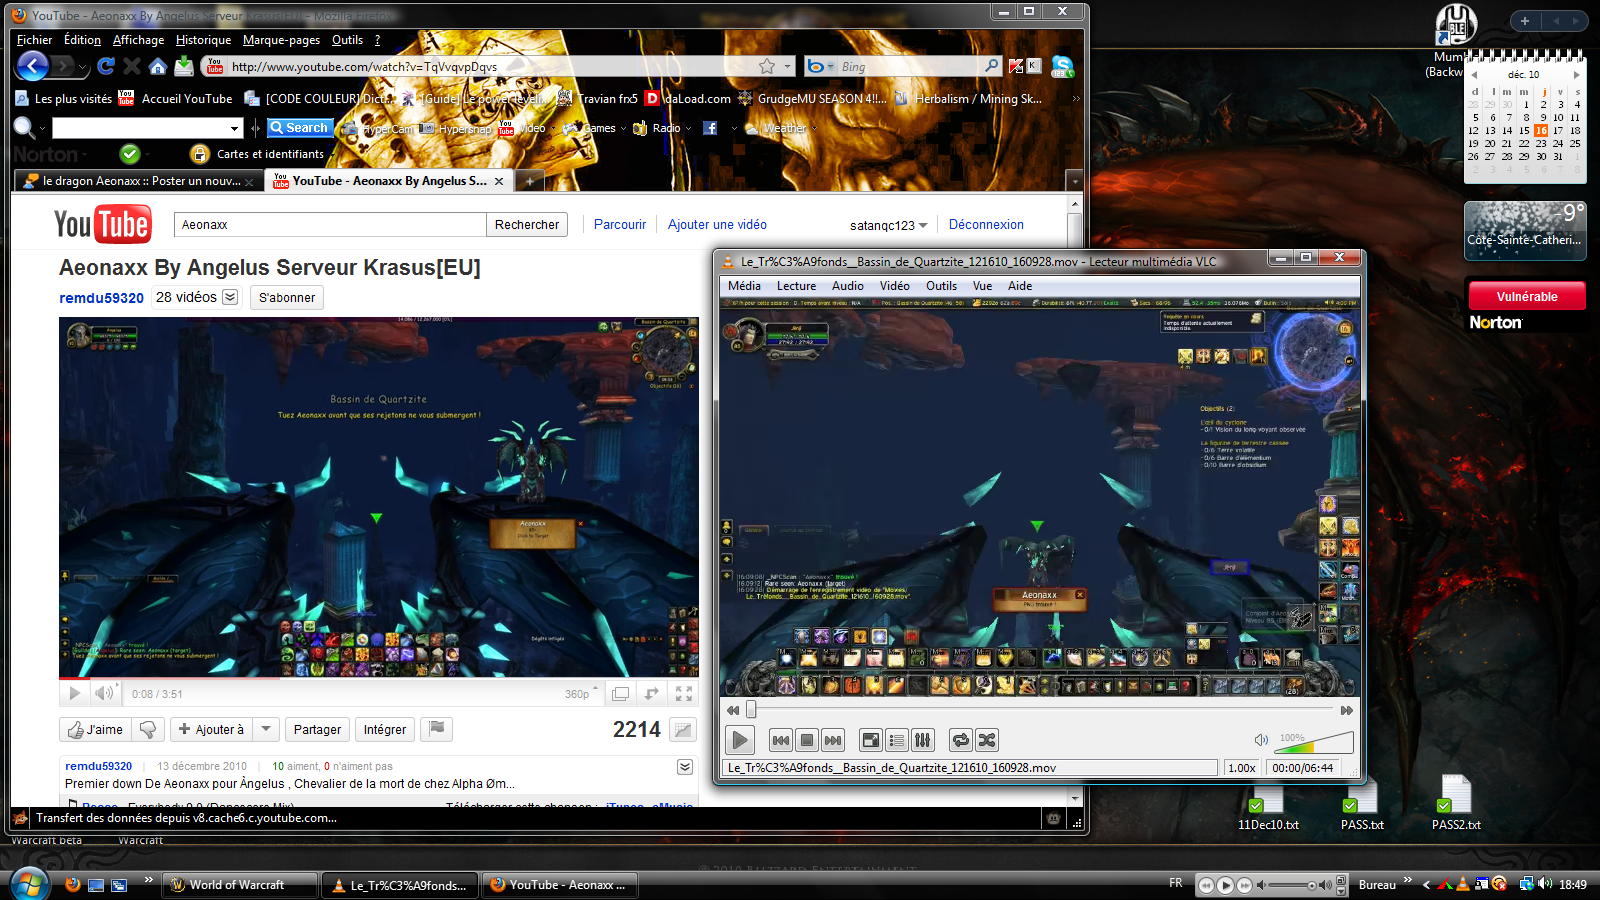Open the Ajouter une vidéo link
This screenshot has width=1600, height=900.
point(718,225)
